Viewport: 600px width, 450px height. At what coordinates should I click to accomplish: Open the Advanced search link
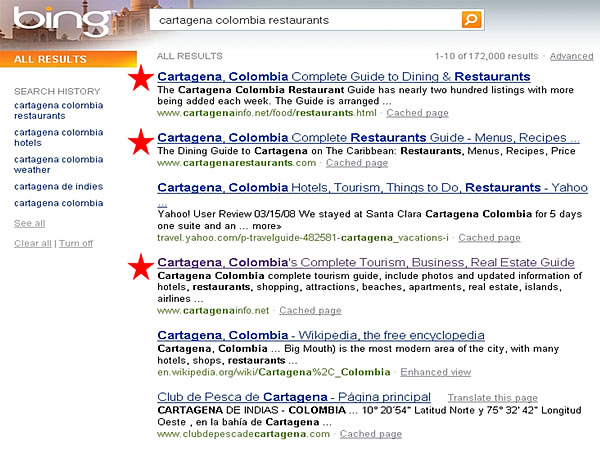point(571,56)
